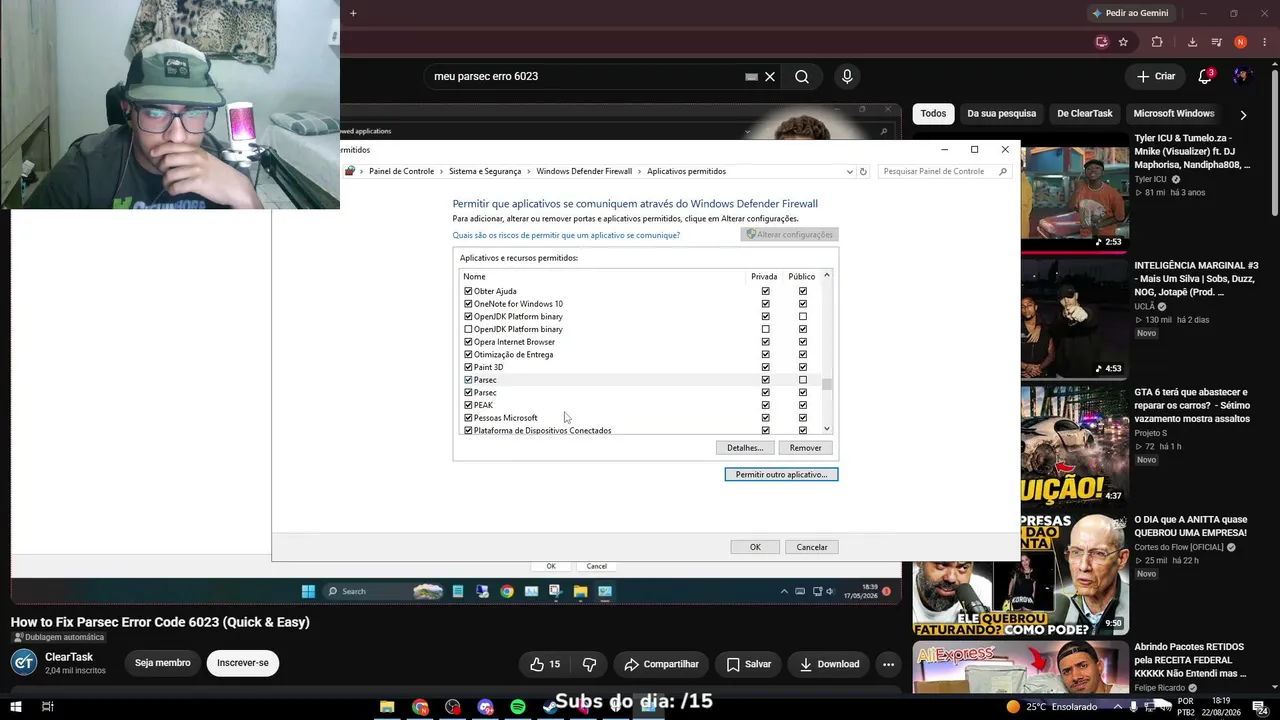
Task: Open risks of allowing an app link
Action: pyautogui.click(x=566, y=235)
